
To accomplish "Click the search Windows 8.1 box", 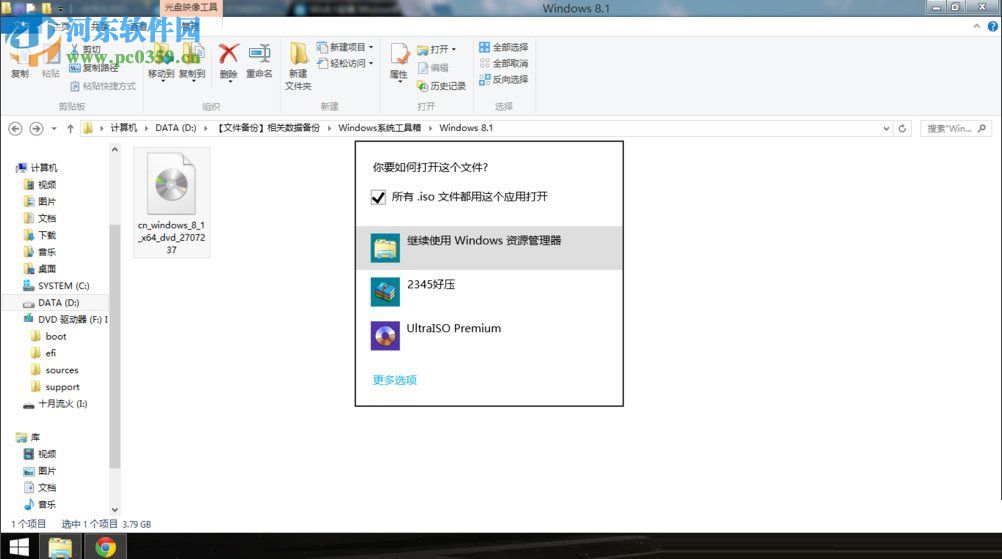I will [x=956, y=128].
